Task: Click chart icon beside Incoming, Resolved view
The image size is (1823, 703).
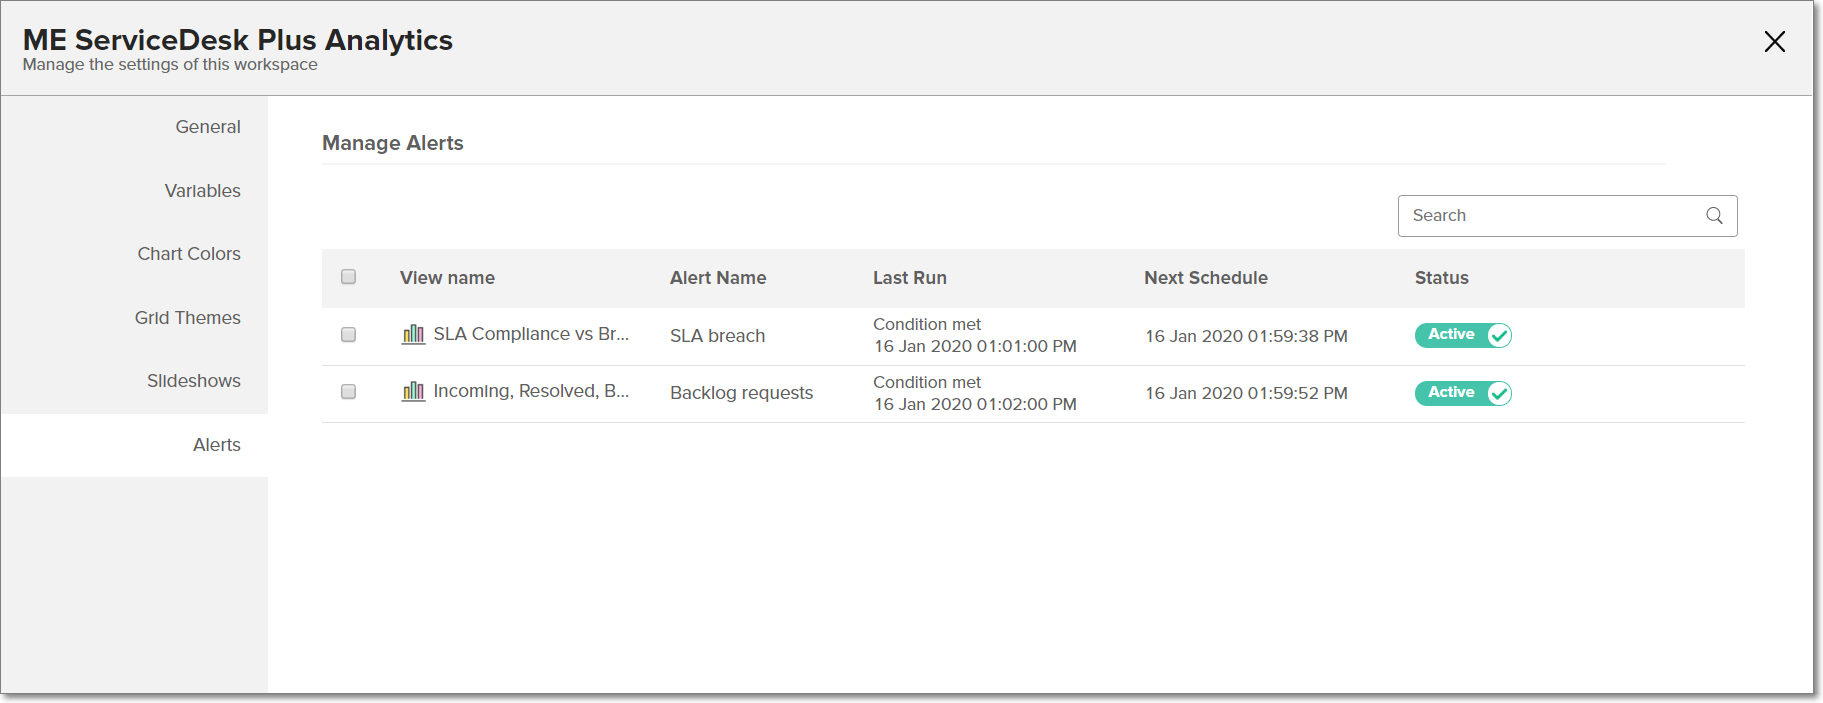Action: 413,392
